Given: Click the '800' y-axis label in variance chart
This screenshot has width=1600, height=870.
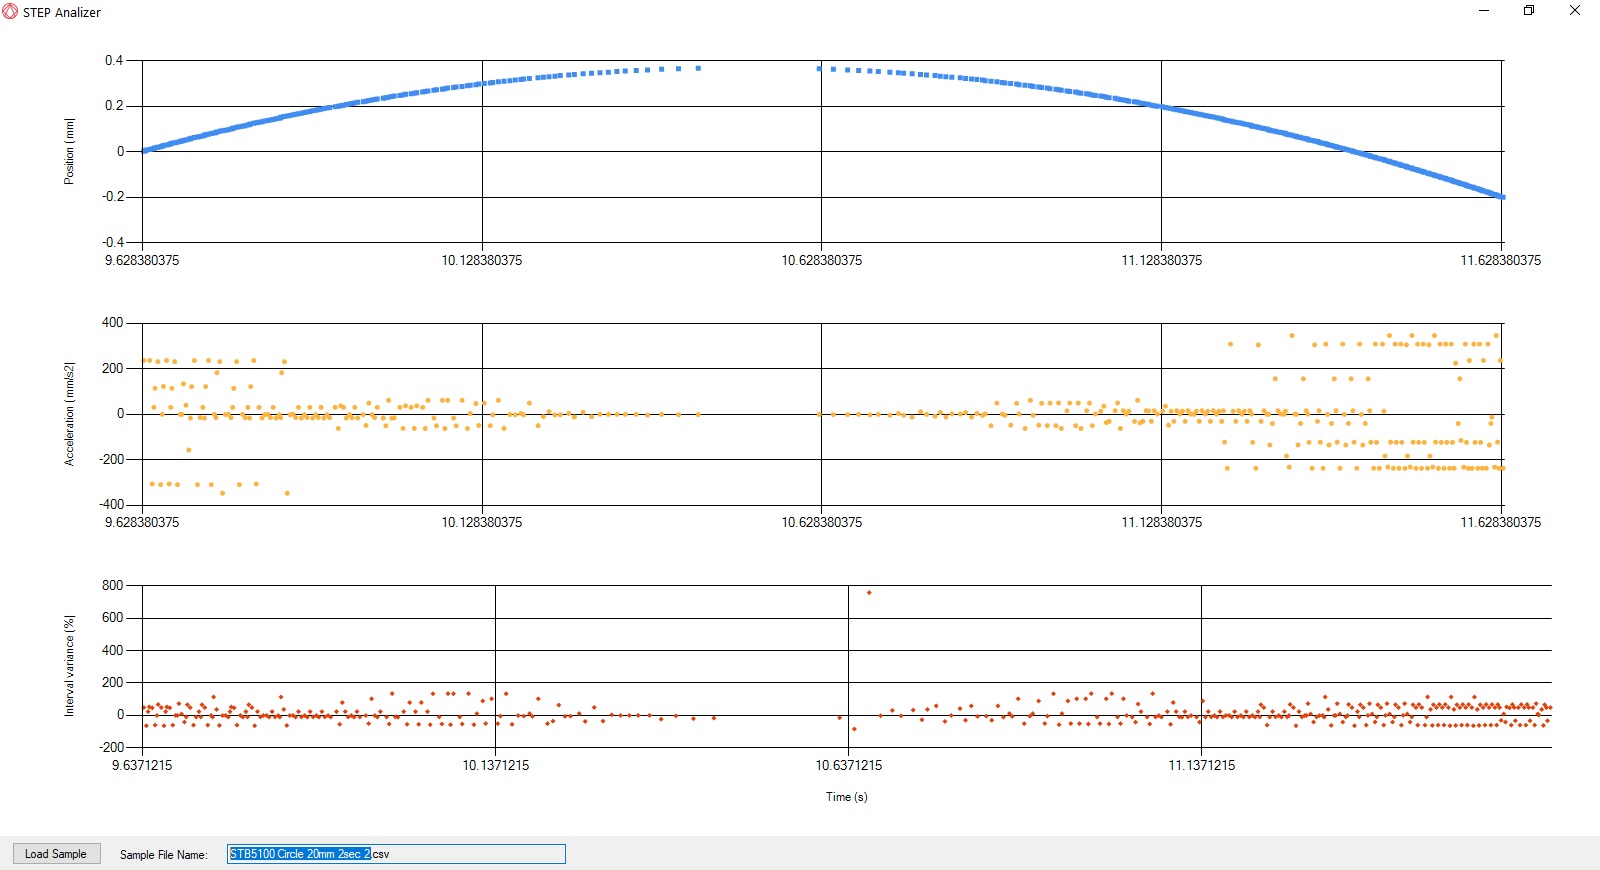Looking at the screenshot, I should [x=113, y=585].
